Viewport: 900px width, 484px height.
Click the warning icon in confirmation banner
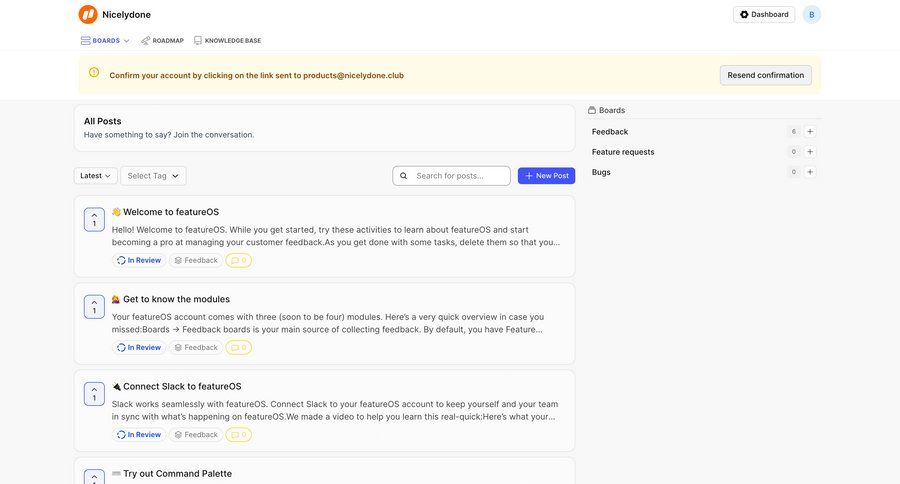[x=94, y=72]
